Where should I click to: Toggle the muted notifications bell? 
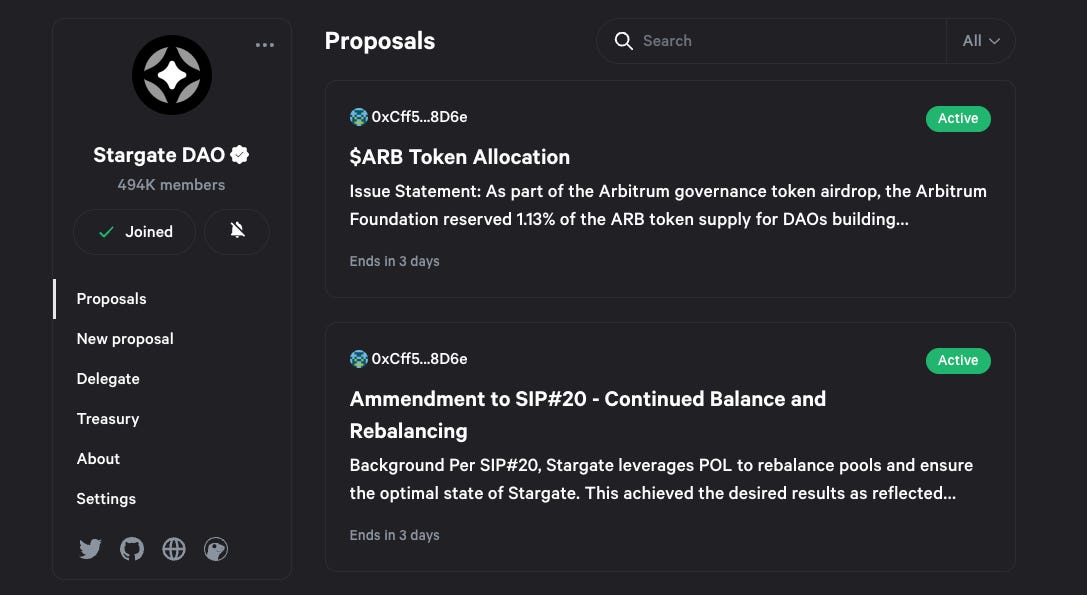[237, 232]
